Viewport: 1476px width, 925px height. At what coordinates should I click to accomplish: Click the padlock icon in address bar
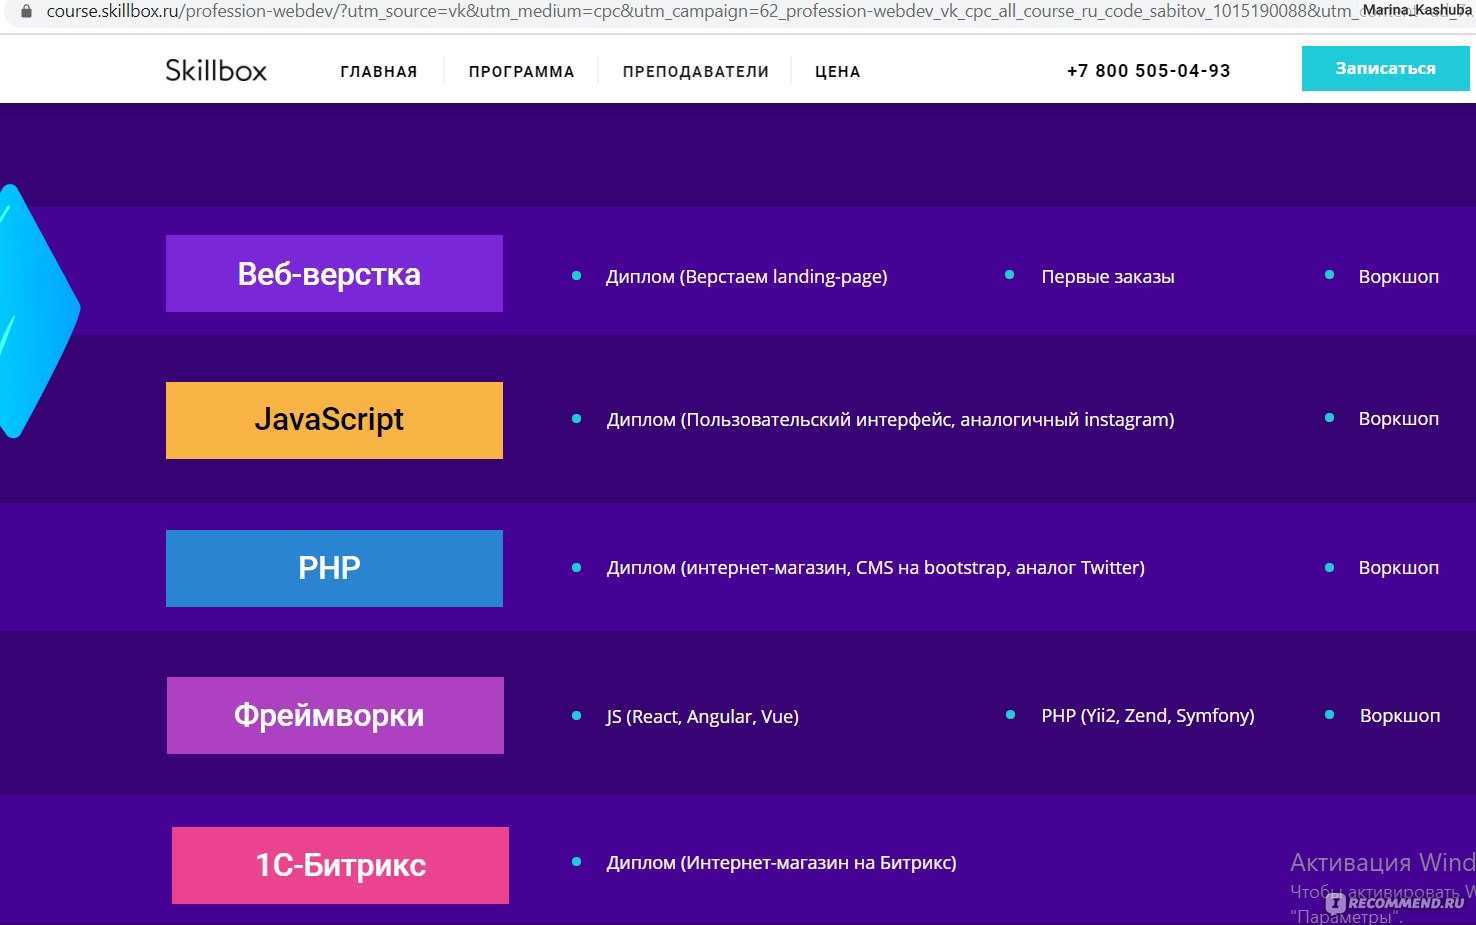(x=26, y=11)
